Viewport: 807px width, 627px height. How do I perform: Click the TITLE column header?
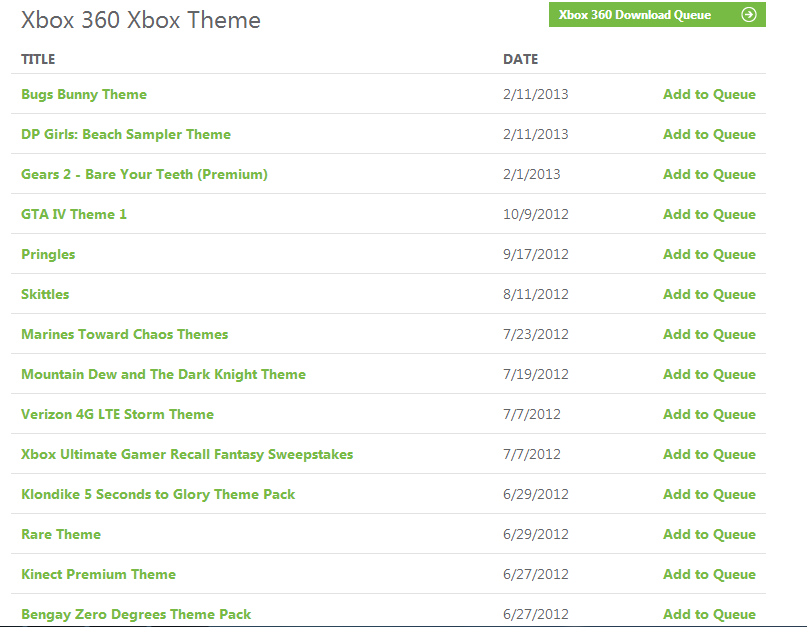38,59
